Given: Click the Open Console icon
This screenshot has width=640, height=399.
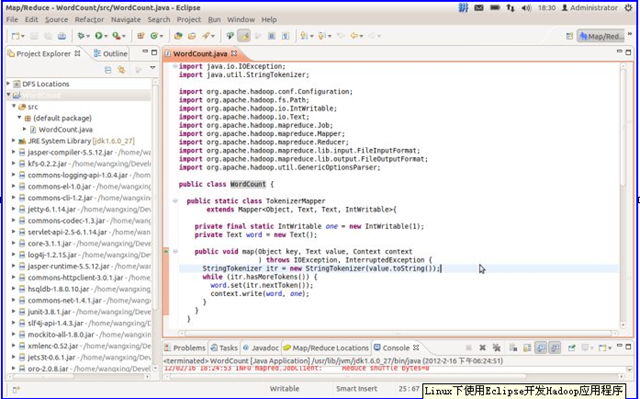Looking at the screenshot, I should point(603,348).
